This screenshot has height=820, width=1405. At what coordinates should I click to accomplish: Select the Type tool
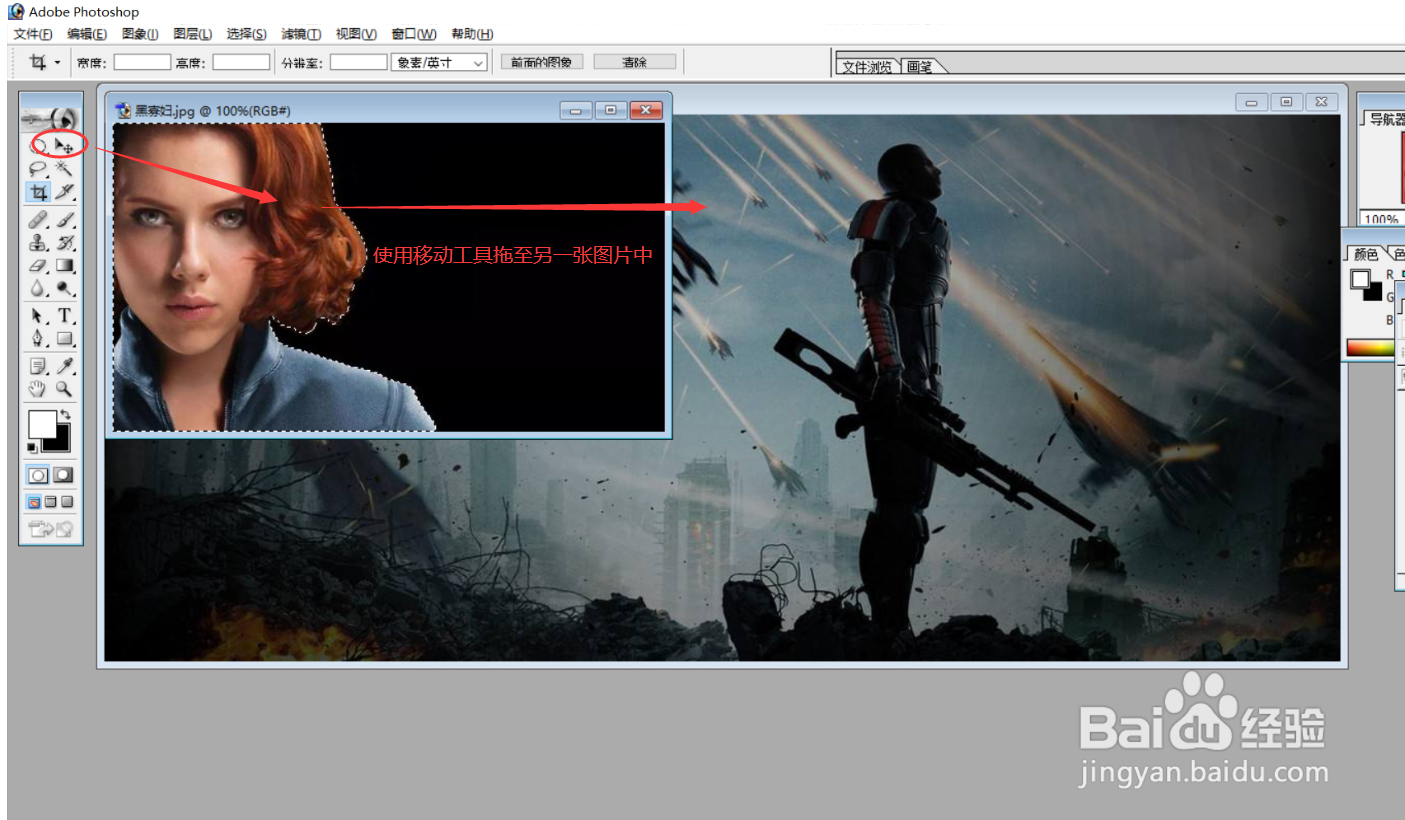[65, 316]
